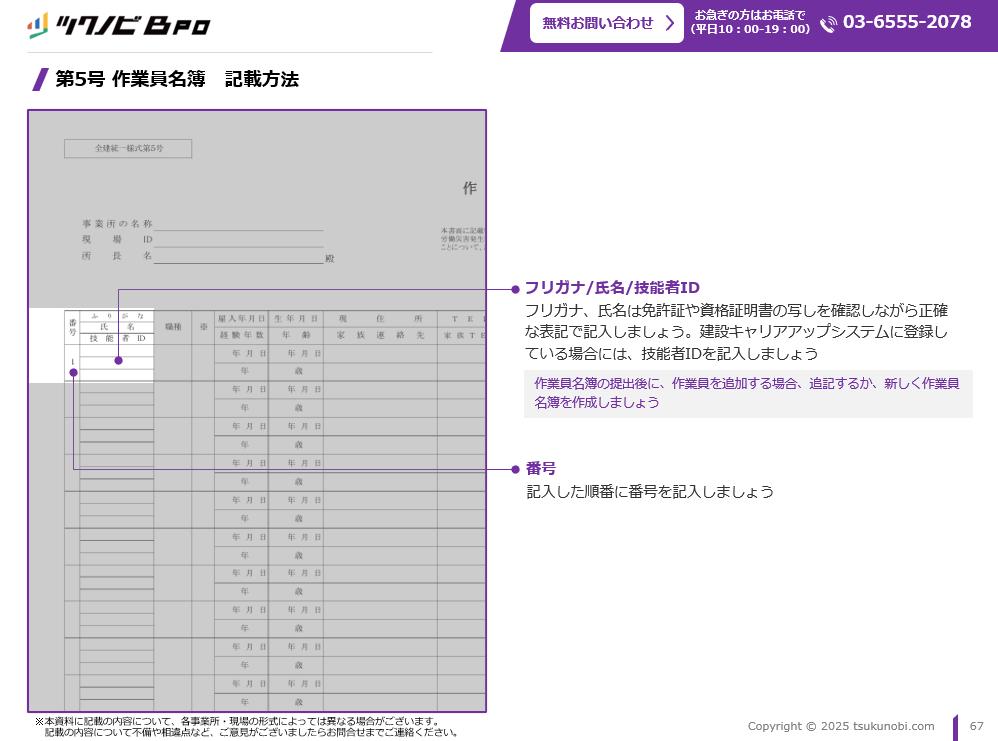The width and height of the screenshot is (998, 741).
Task: Click the form image thumbnail of 作業員名簿
Action: [x=257, y=411]
